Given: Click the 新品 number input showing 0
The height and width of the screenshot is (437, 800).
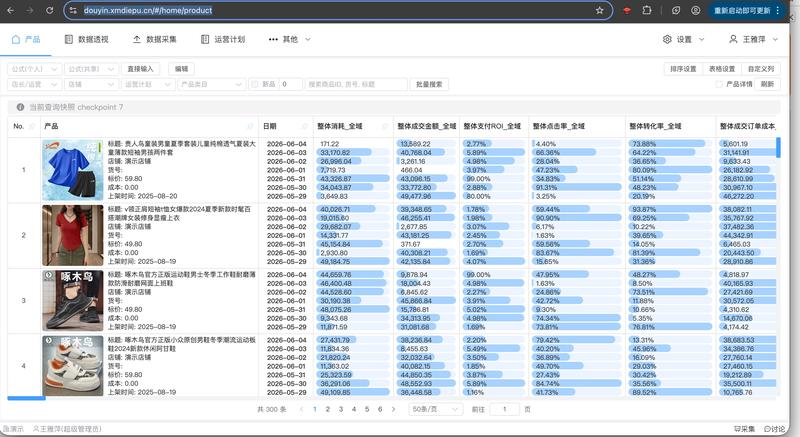Looking at the screenshot, I should [x=290, y=84].
